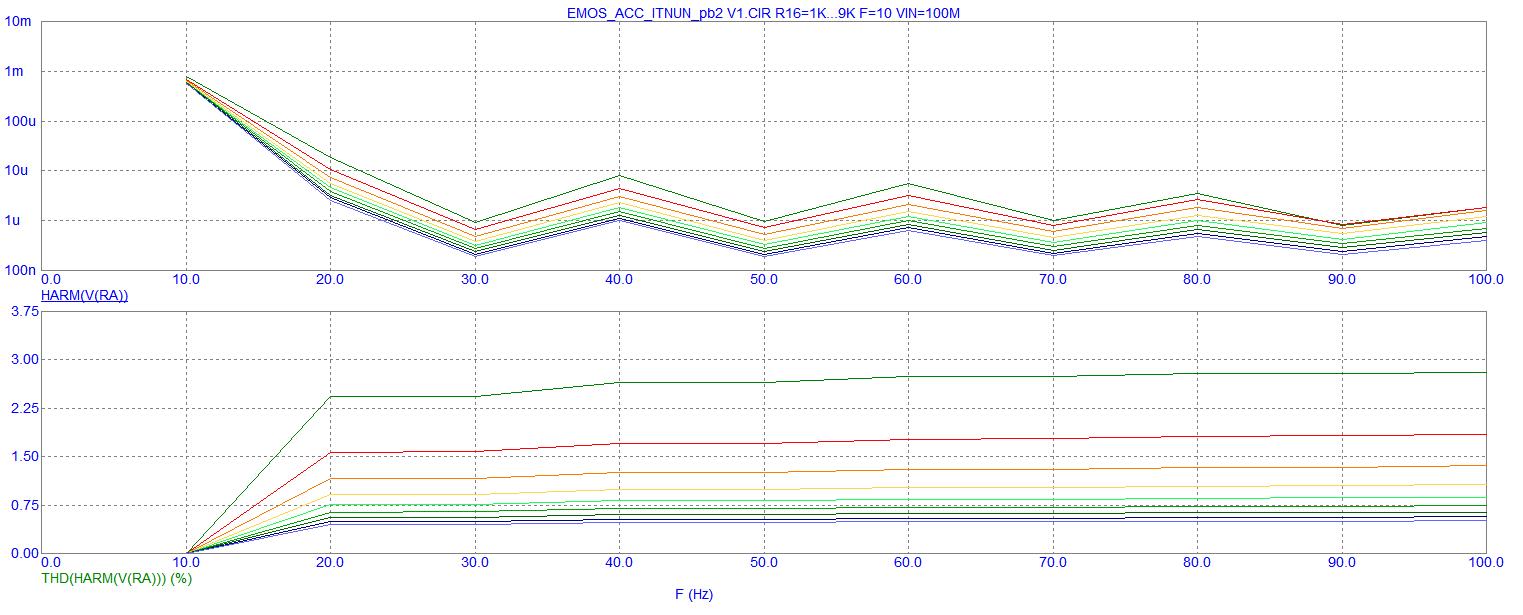Viewport: 1523px width, 615px height.
Task: Click 90.0 on the THD plot x-axis
Action: click(1342, 563)
